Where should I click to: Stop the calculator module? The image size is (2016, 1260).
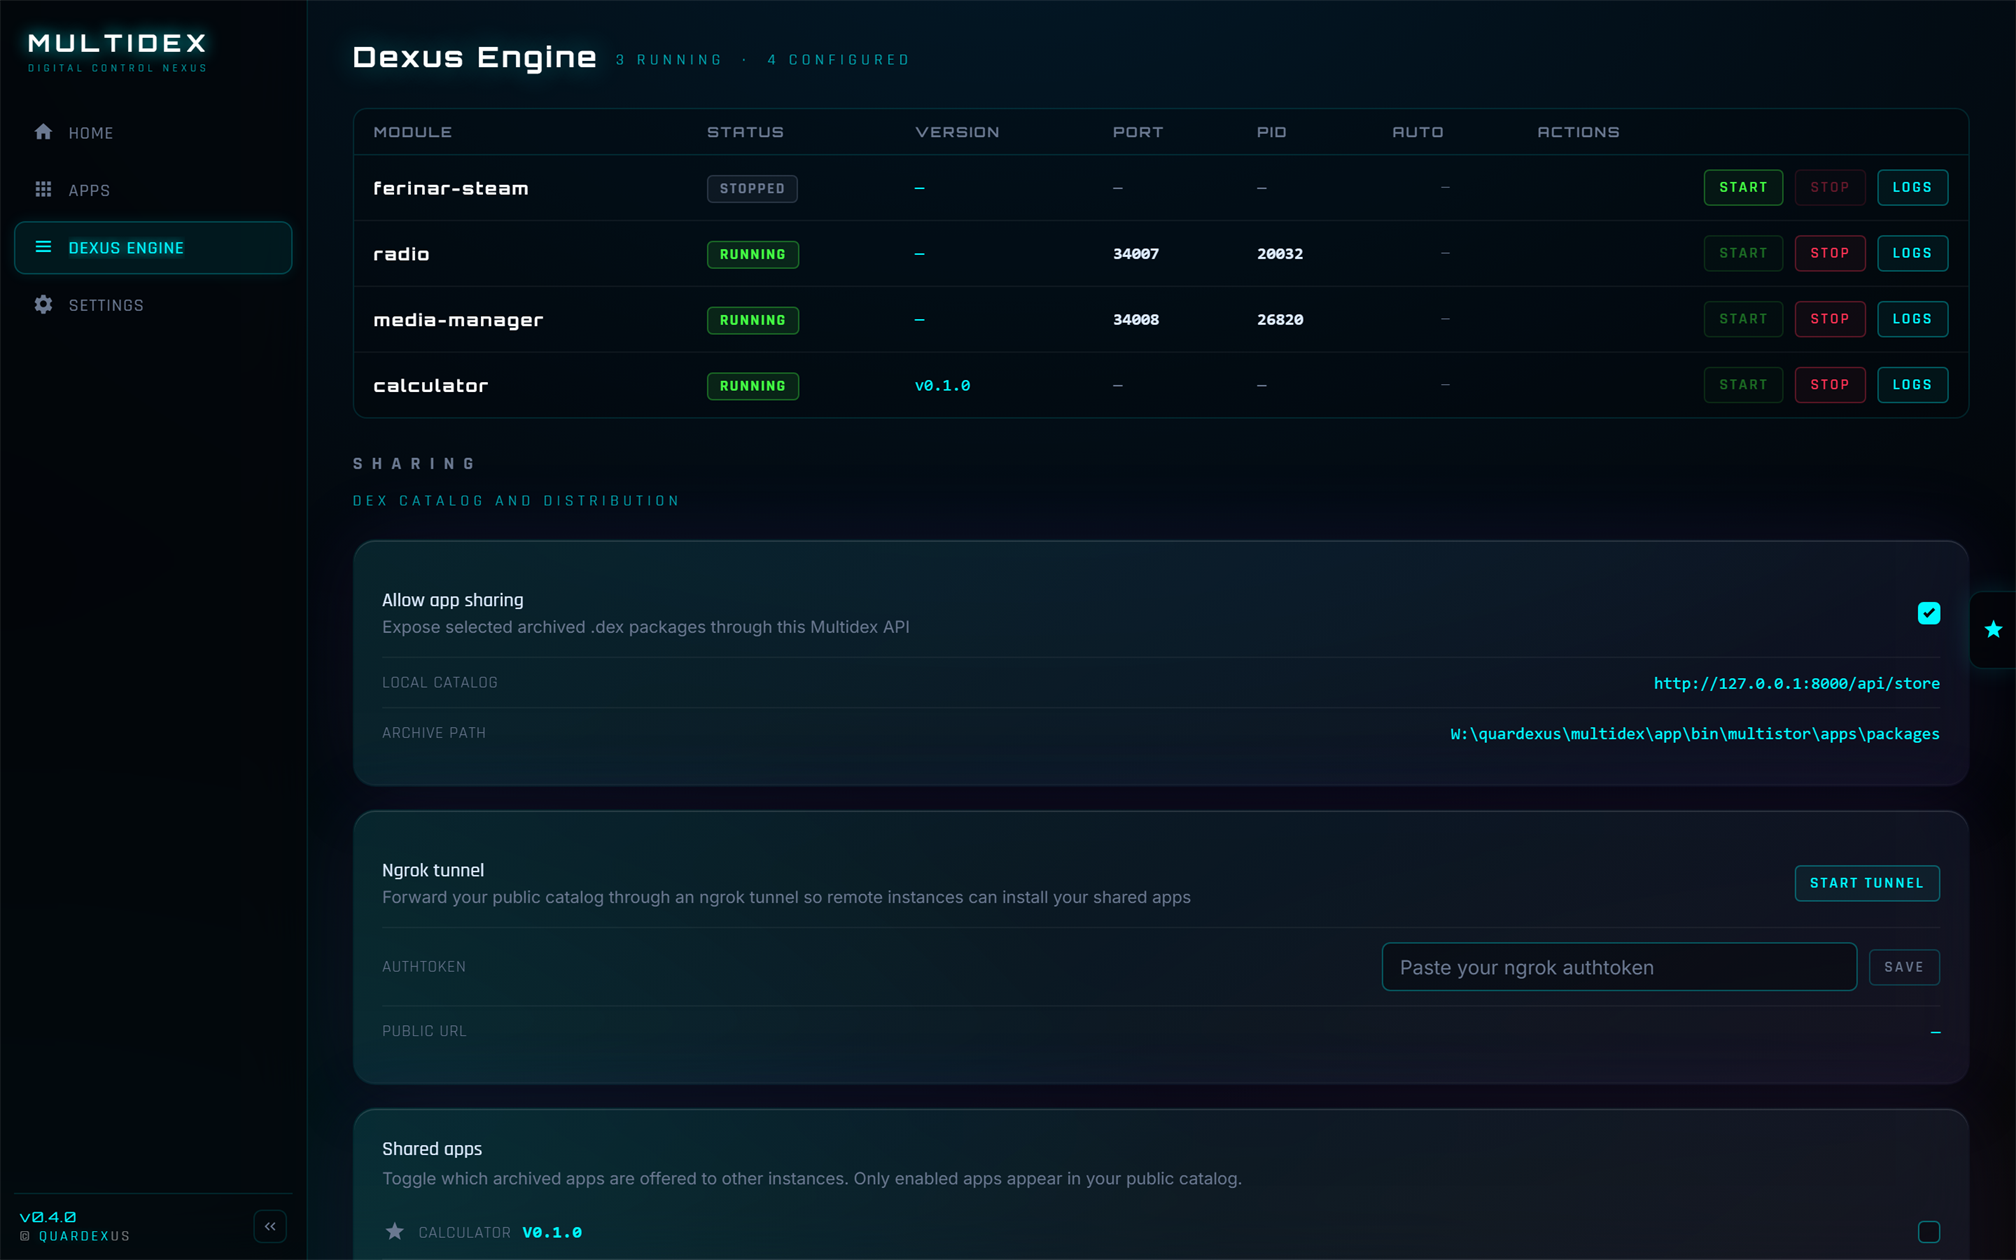tap(1830, 385)
